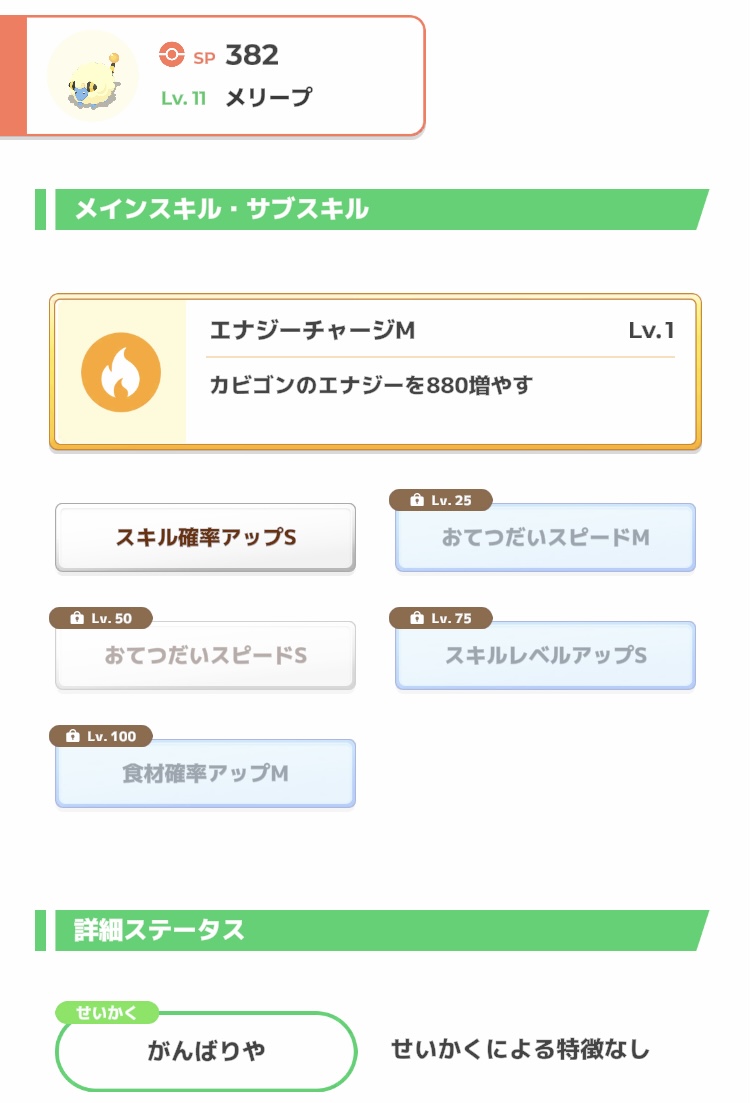Tap the がんばりや nature button
This screenshot has height=1103, width=750.
pos(206,1051)
